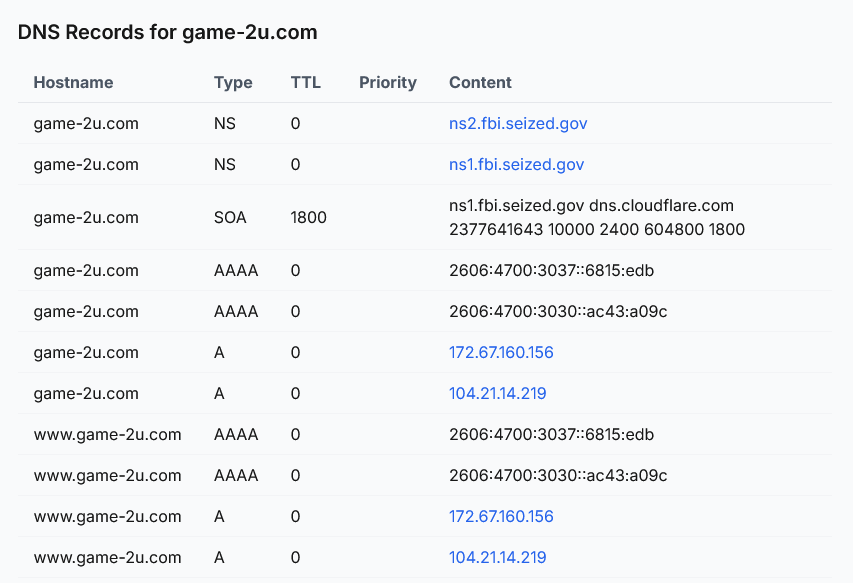
Task: Select the SOA record type cell
Action: [230, 218]
